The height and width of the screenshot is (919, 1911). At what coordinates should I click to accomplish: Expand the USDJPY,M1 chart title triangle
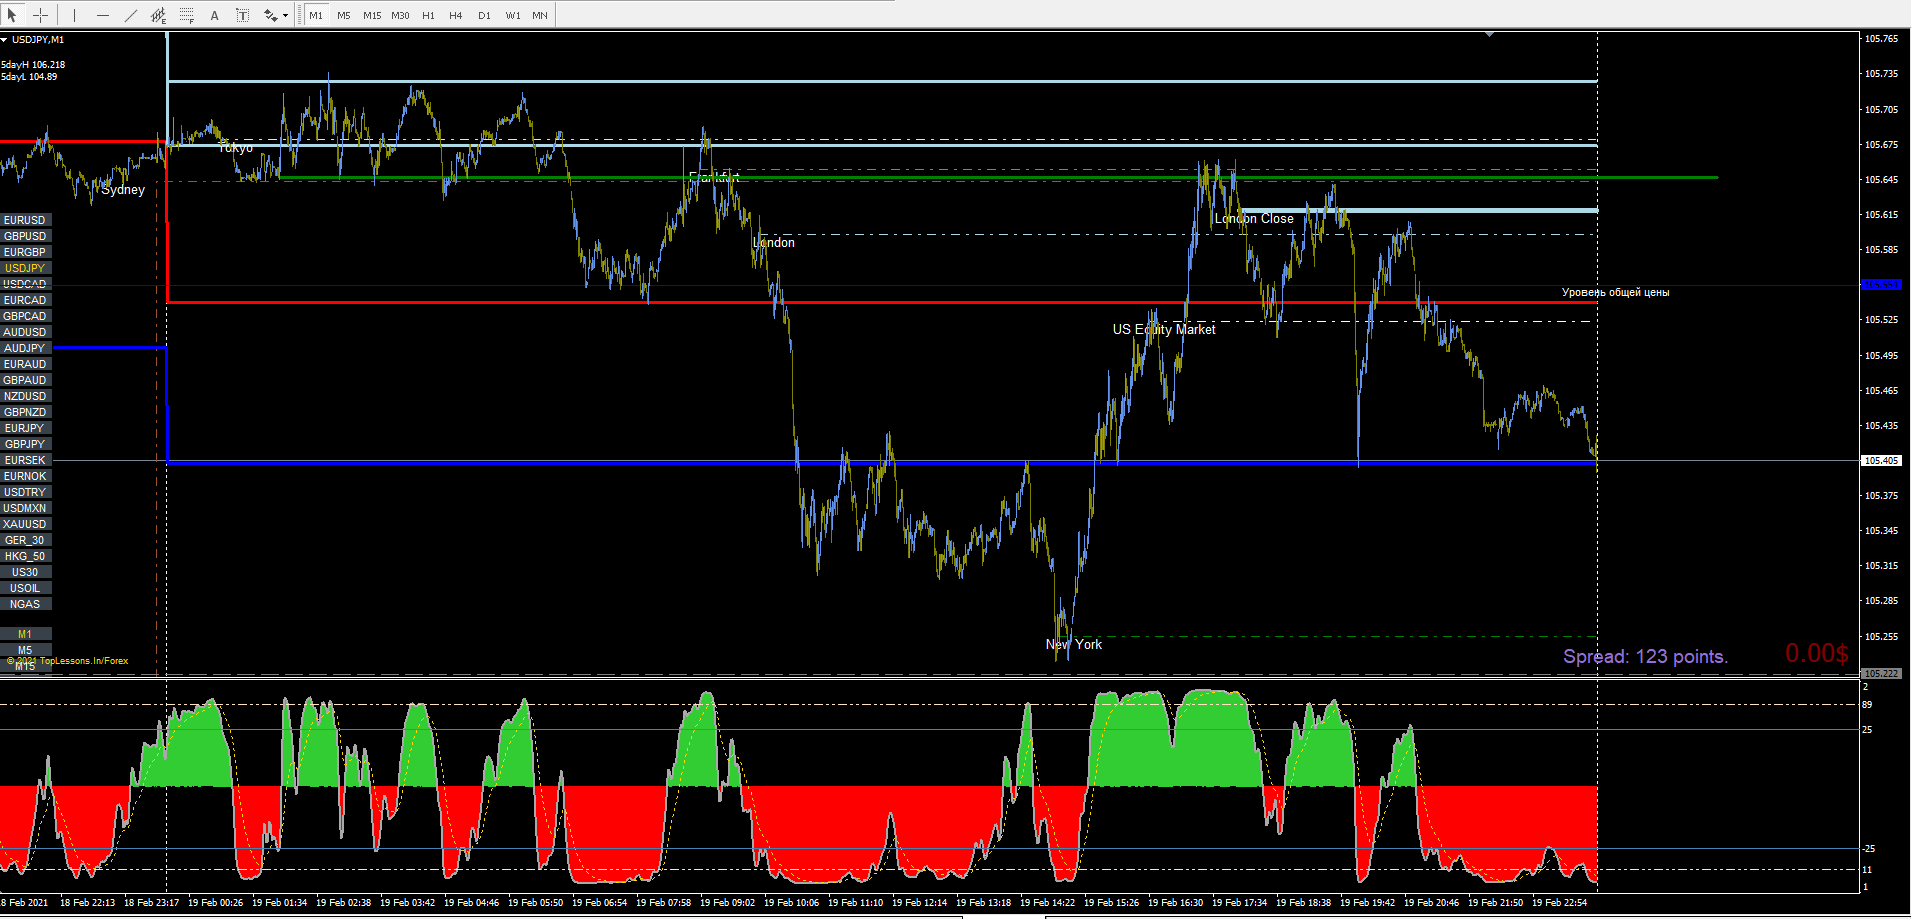click(5, 40)
